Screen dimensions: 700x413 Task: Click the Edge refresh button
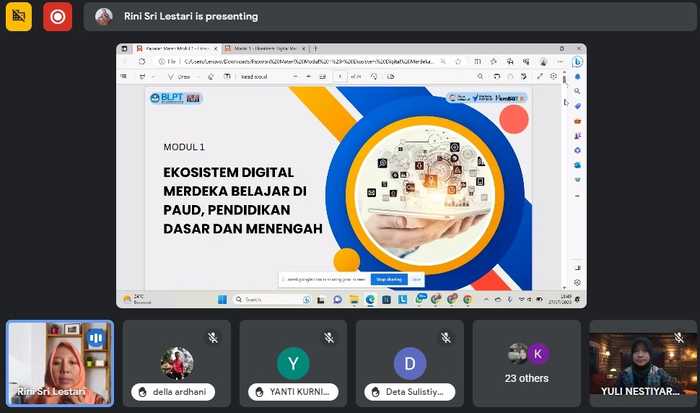(x=142, y=62)
